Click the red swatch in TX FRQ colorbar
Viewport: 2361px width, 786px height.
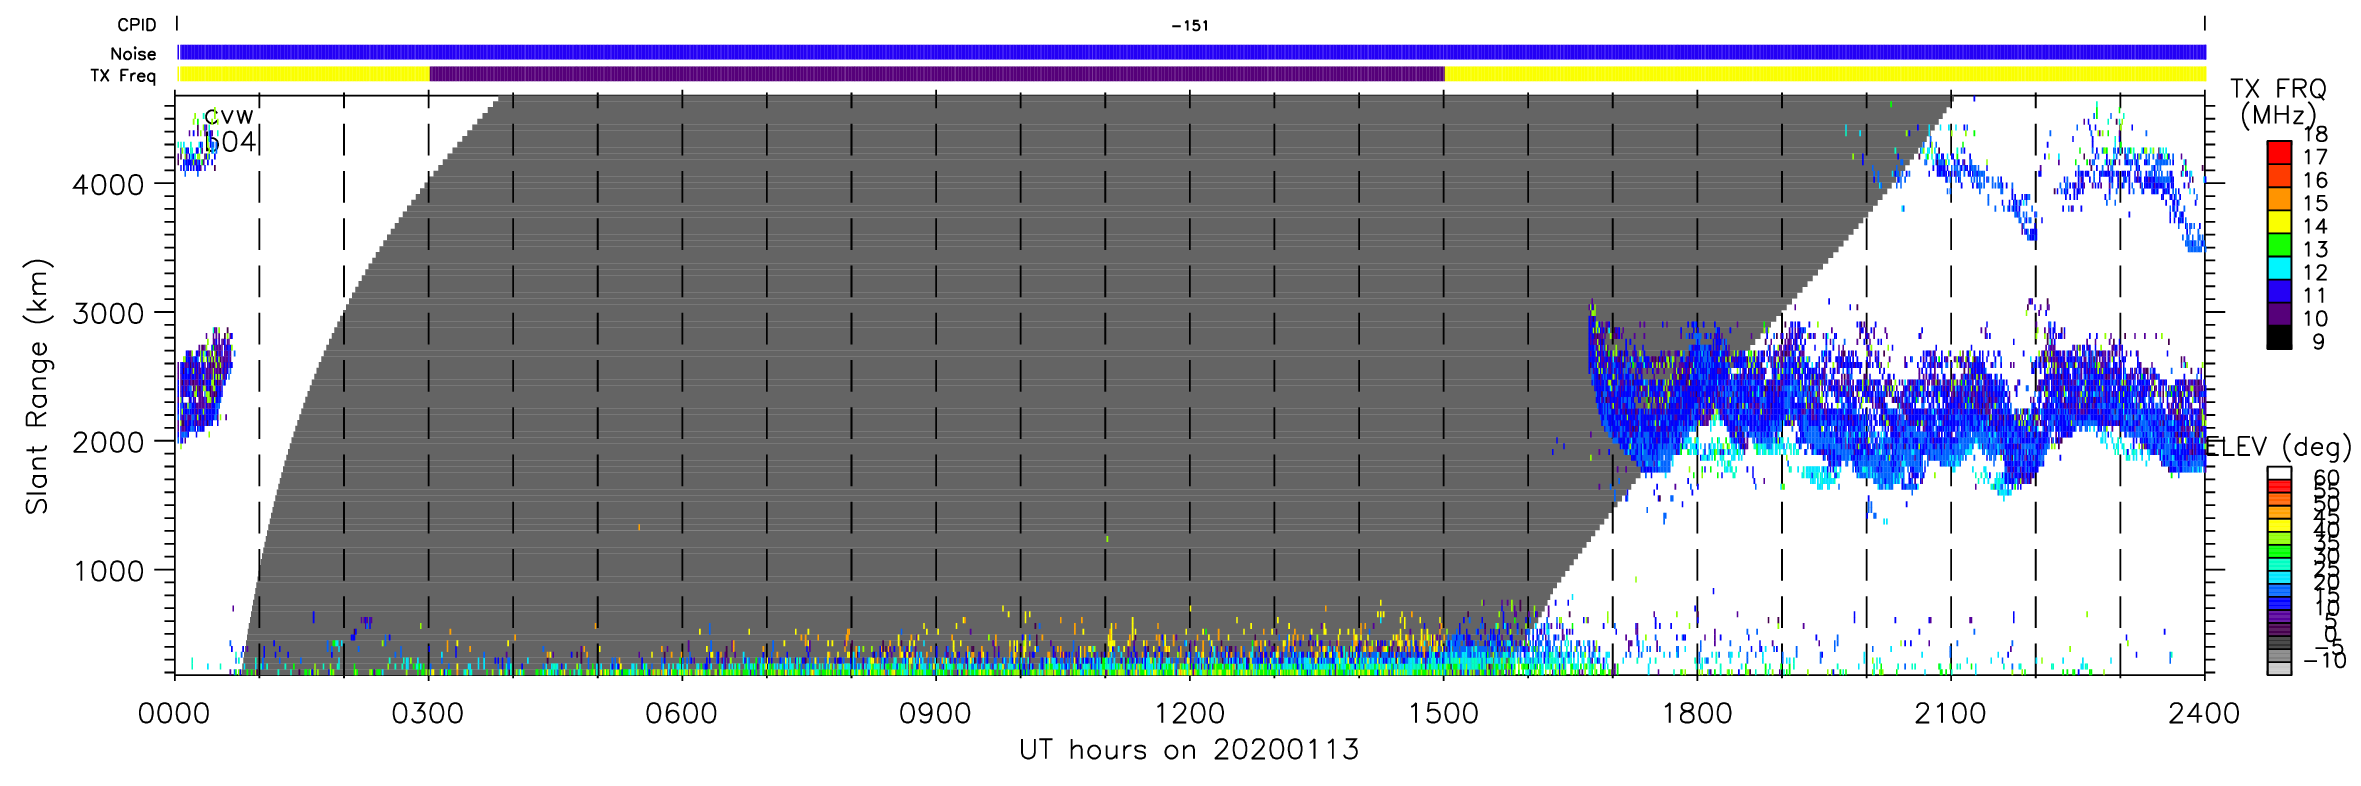(x=2279, y=152)
